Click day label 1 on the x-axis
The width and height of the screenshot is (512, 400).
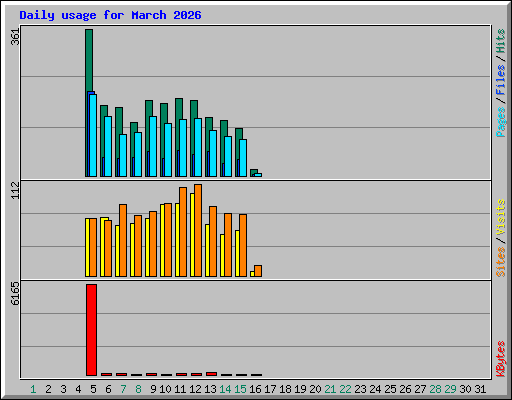[x=33, y=389]
